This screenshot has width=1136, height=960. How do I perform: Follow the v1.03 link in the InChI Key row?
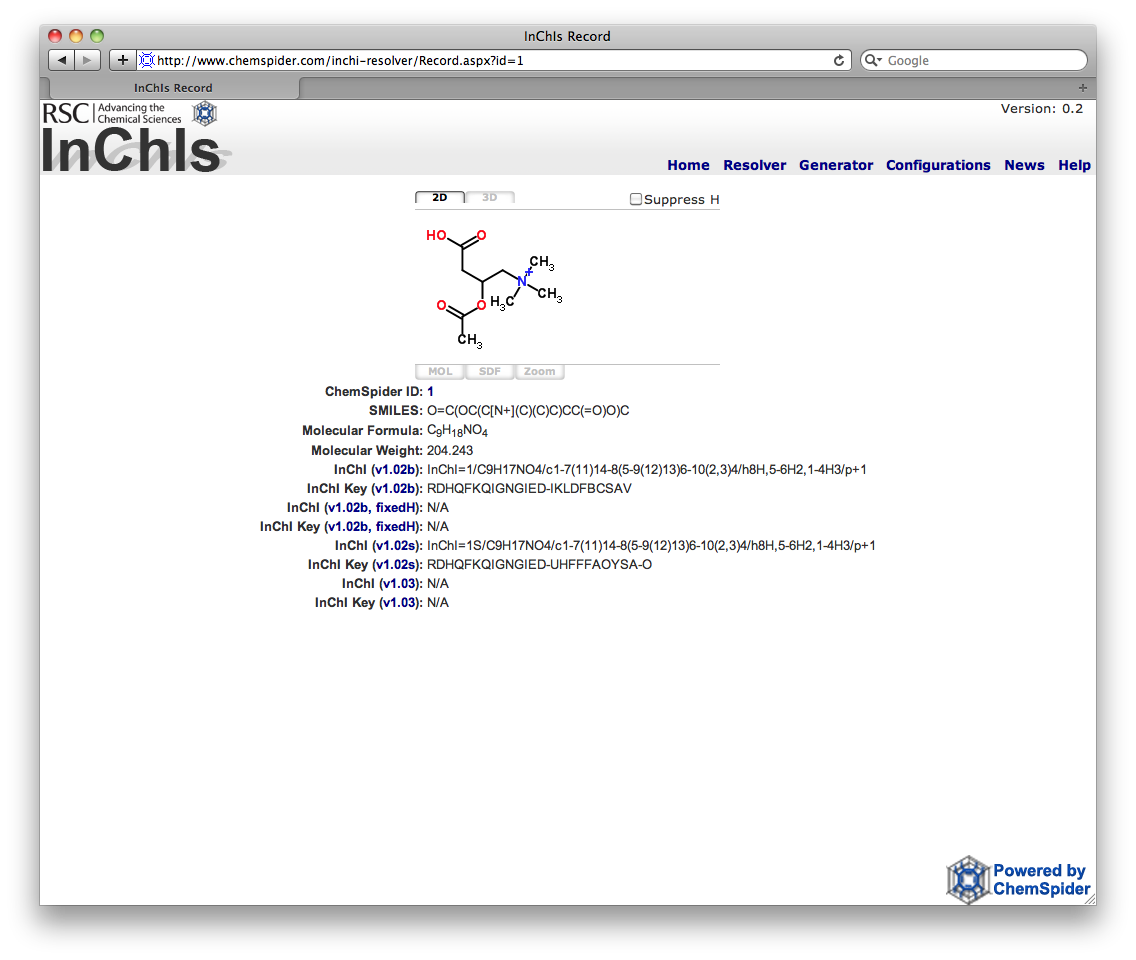[x=399, y=602]
